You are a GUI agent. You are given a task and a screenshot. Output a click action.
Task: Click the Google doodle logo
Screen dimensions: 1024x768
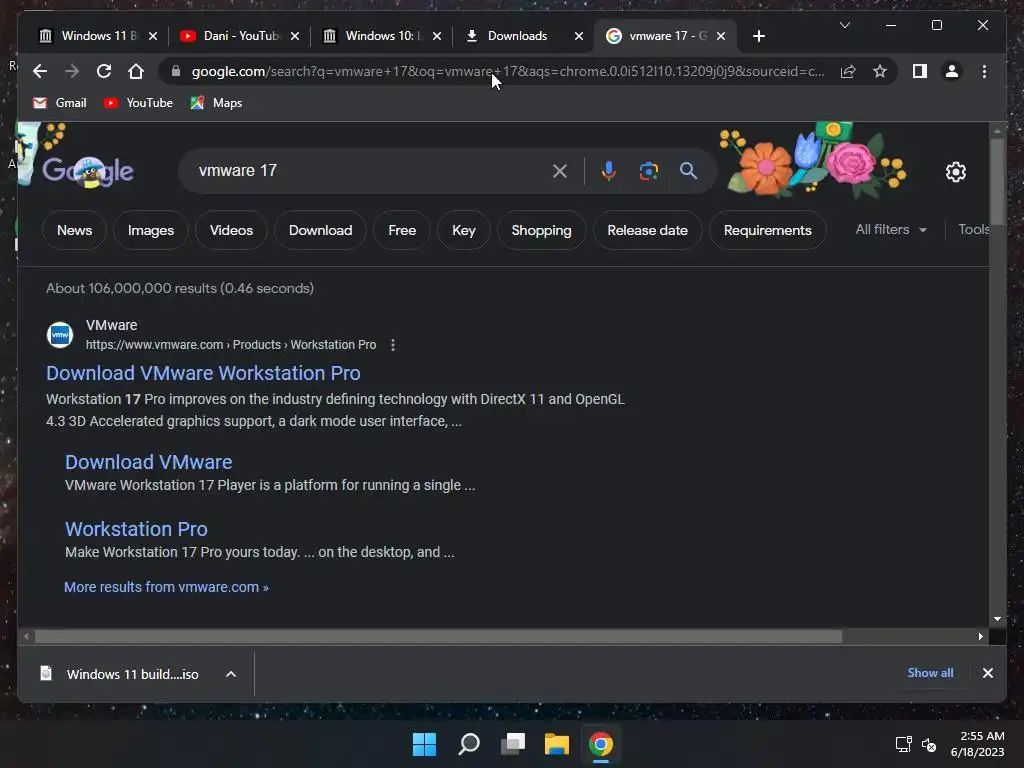(x=88, y=172)
